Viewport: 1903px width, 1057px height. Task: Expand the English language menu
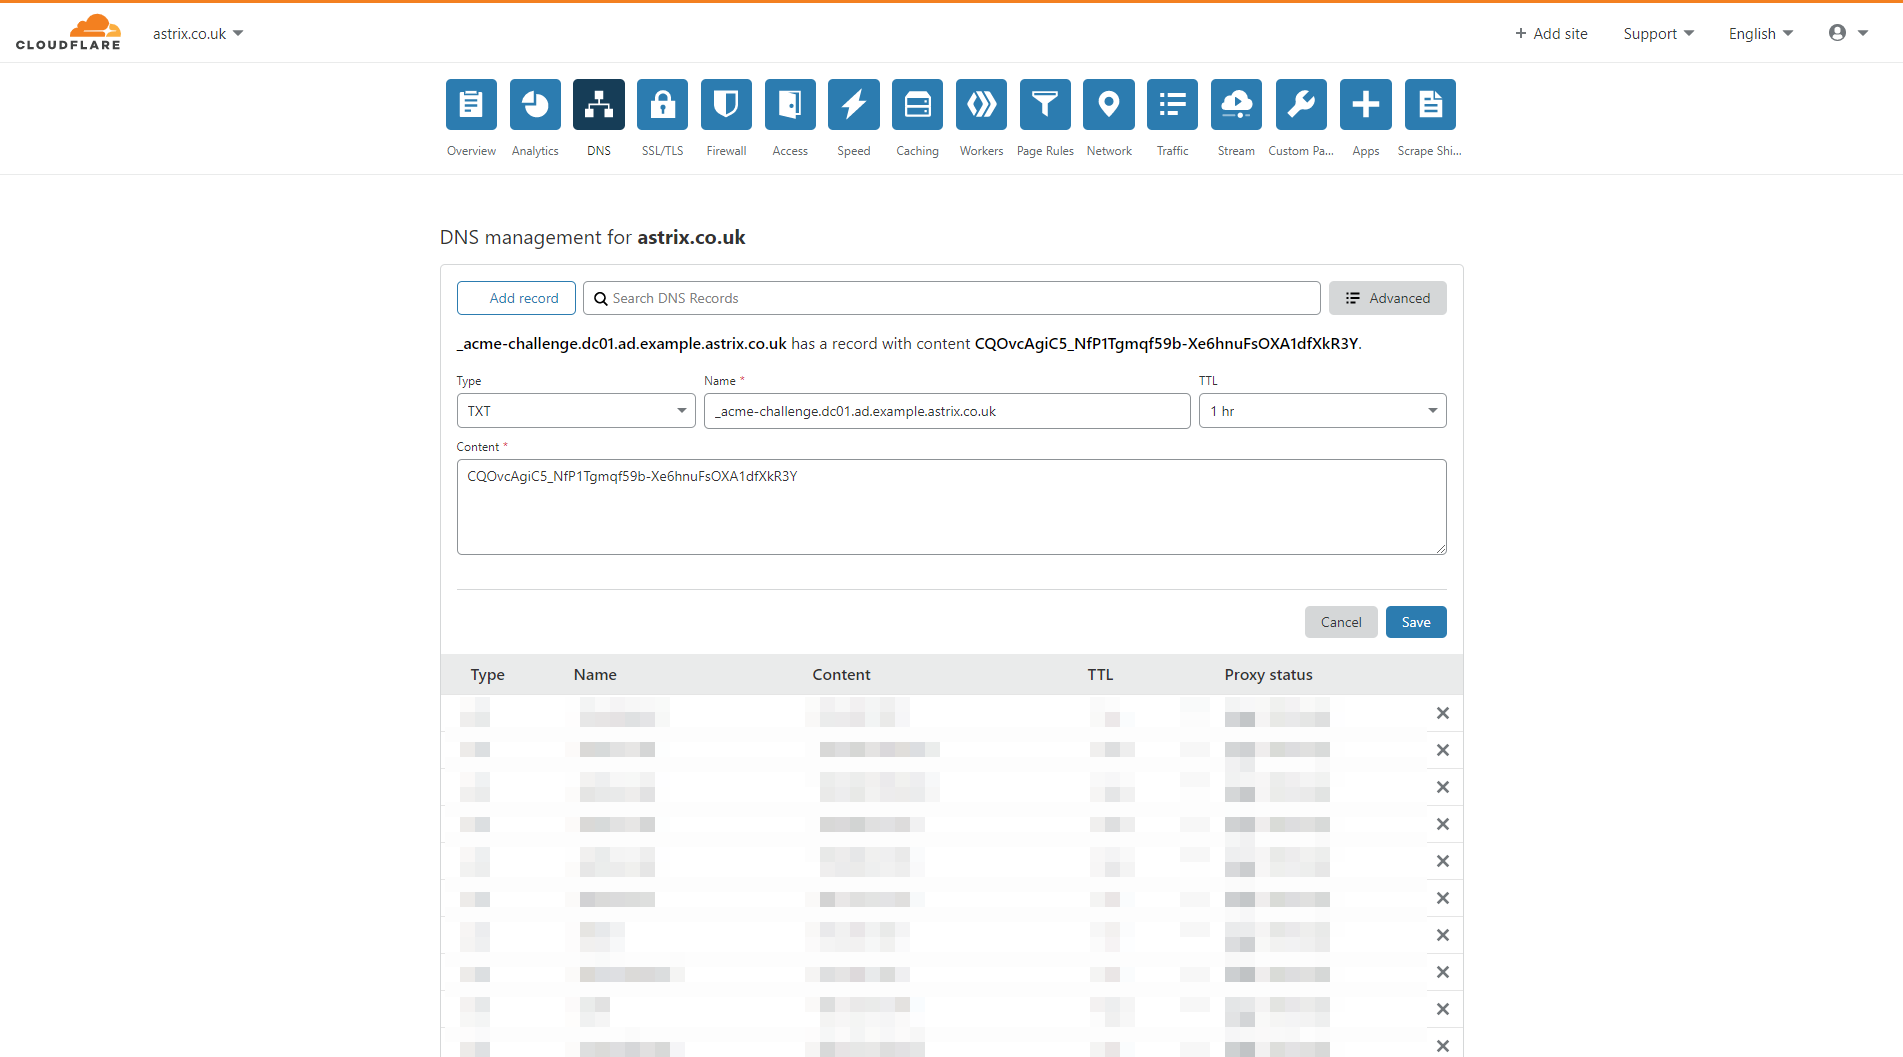[x=1759, y=33]
